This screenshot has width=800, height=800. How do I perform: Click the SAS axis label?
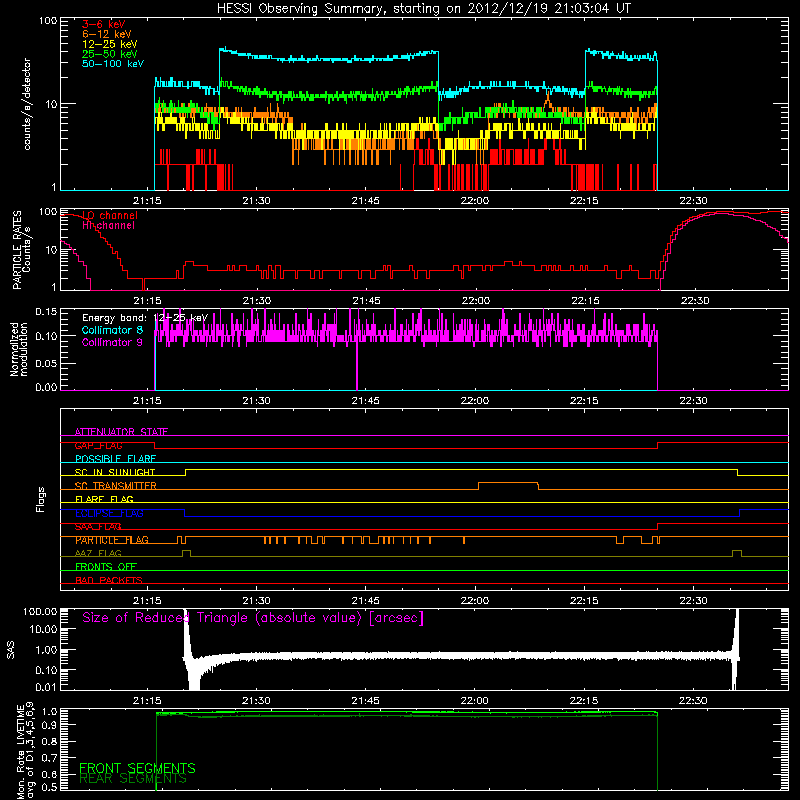pos(11,650)
